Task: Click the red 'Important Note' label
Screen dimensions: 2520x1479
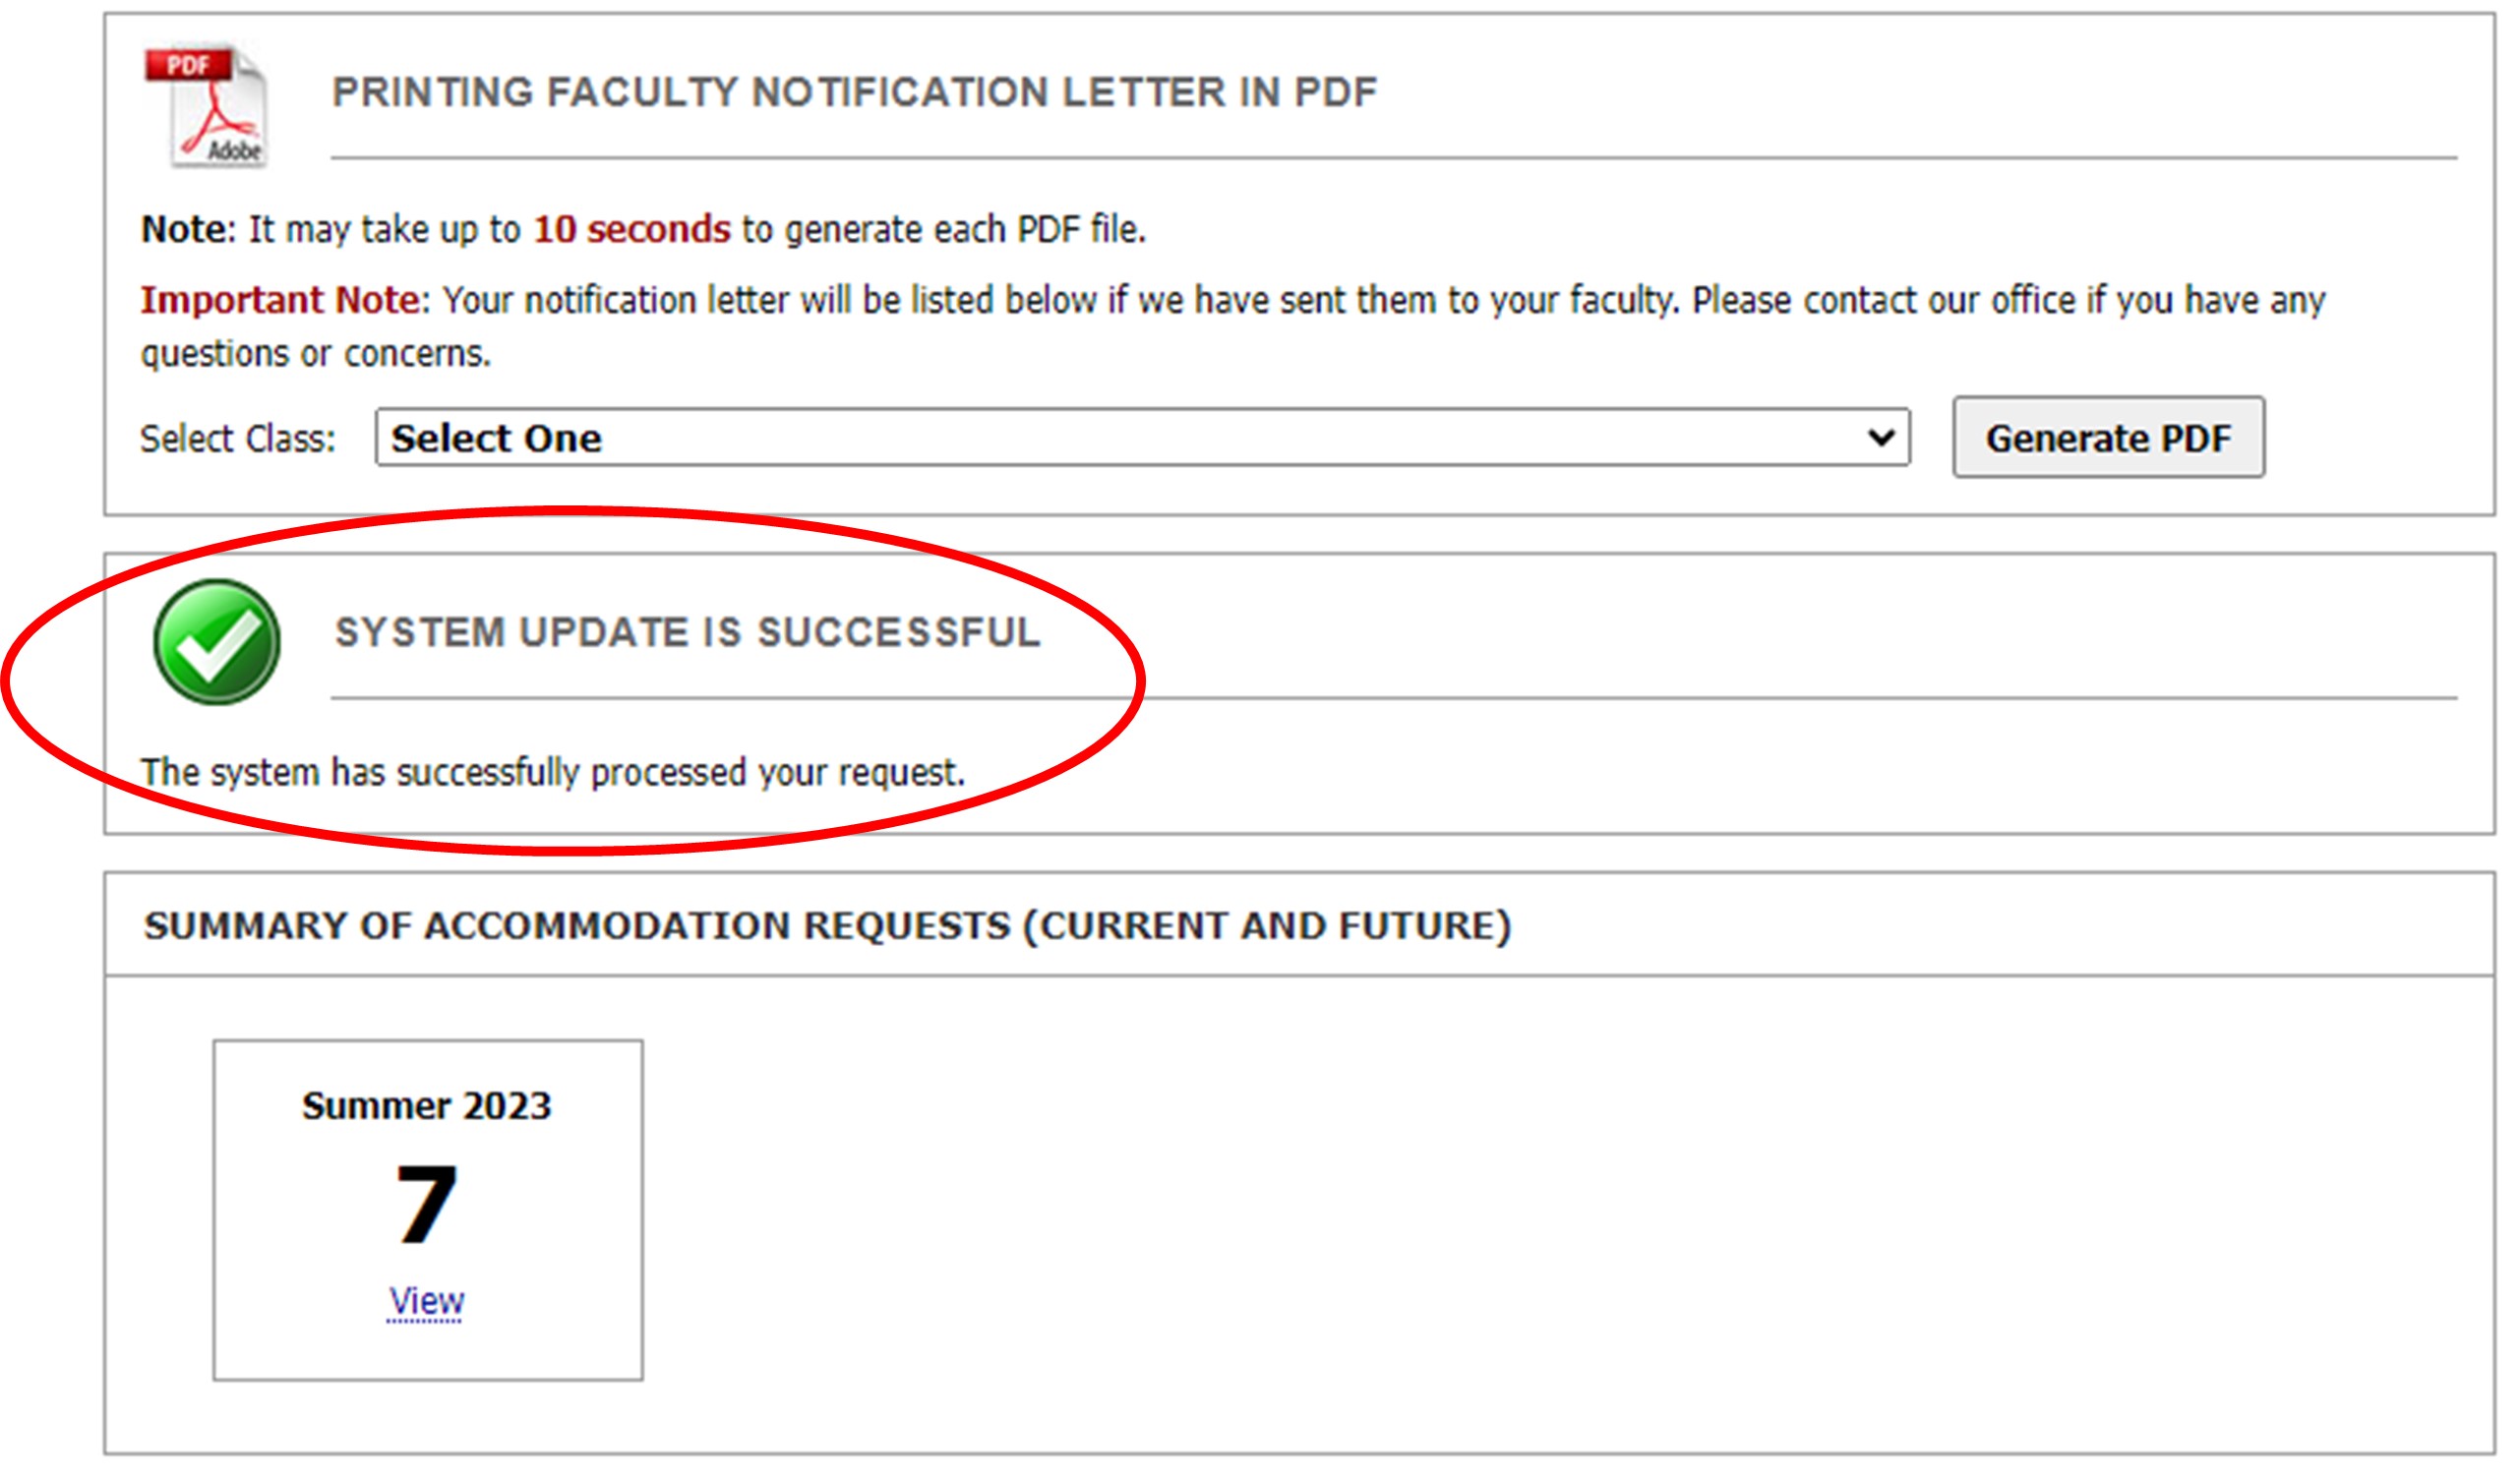Action: (280, 301)
